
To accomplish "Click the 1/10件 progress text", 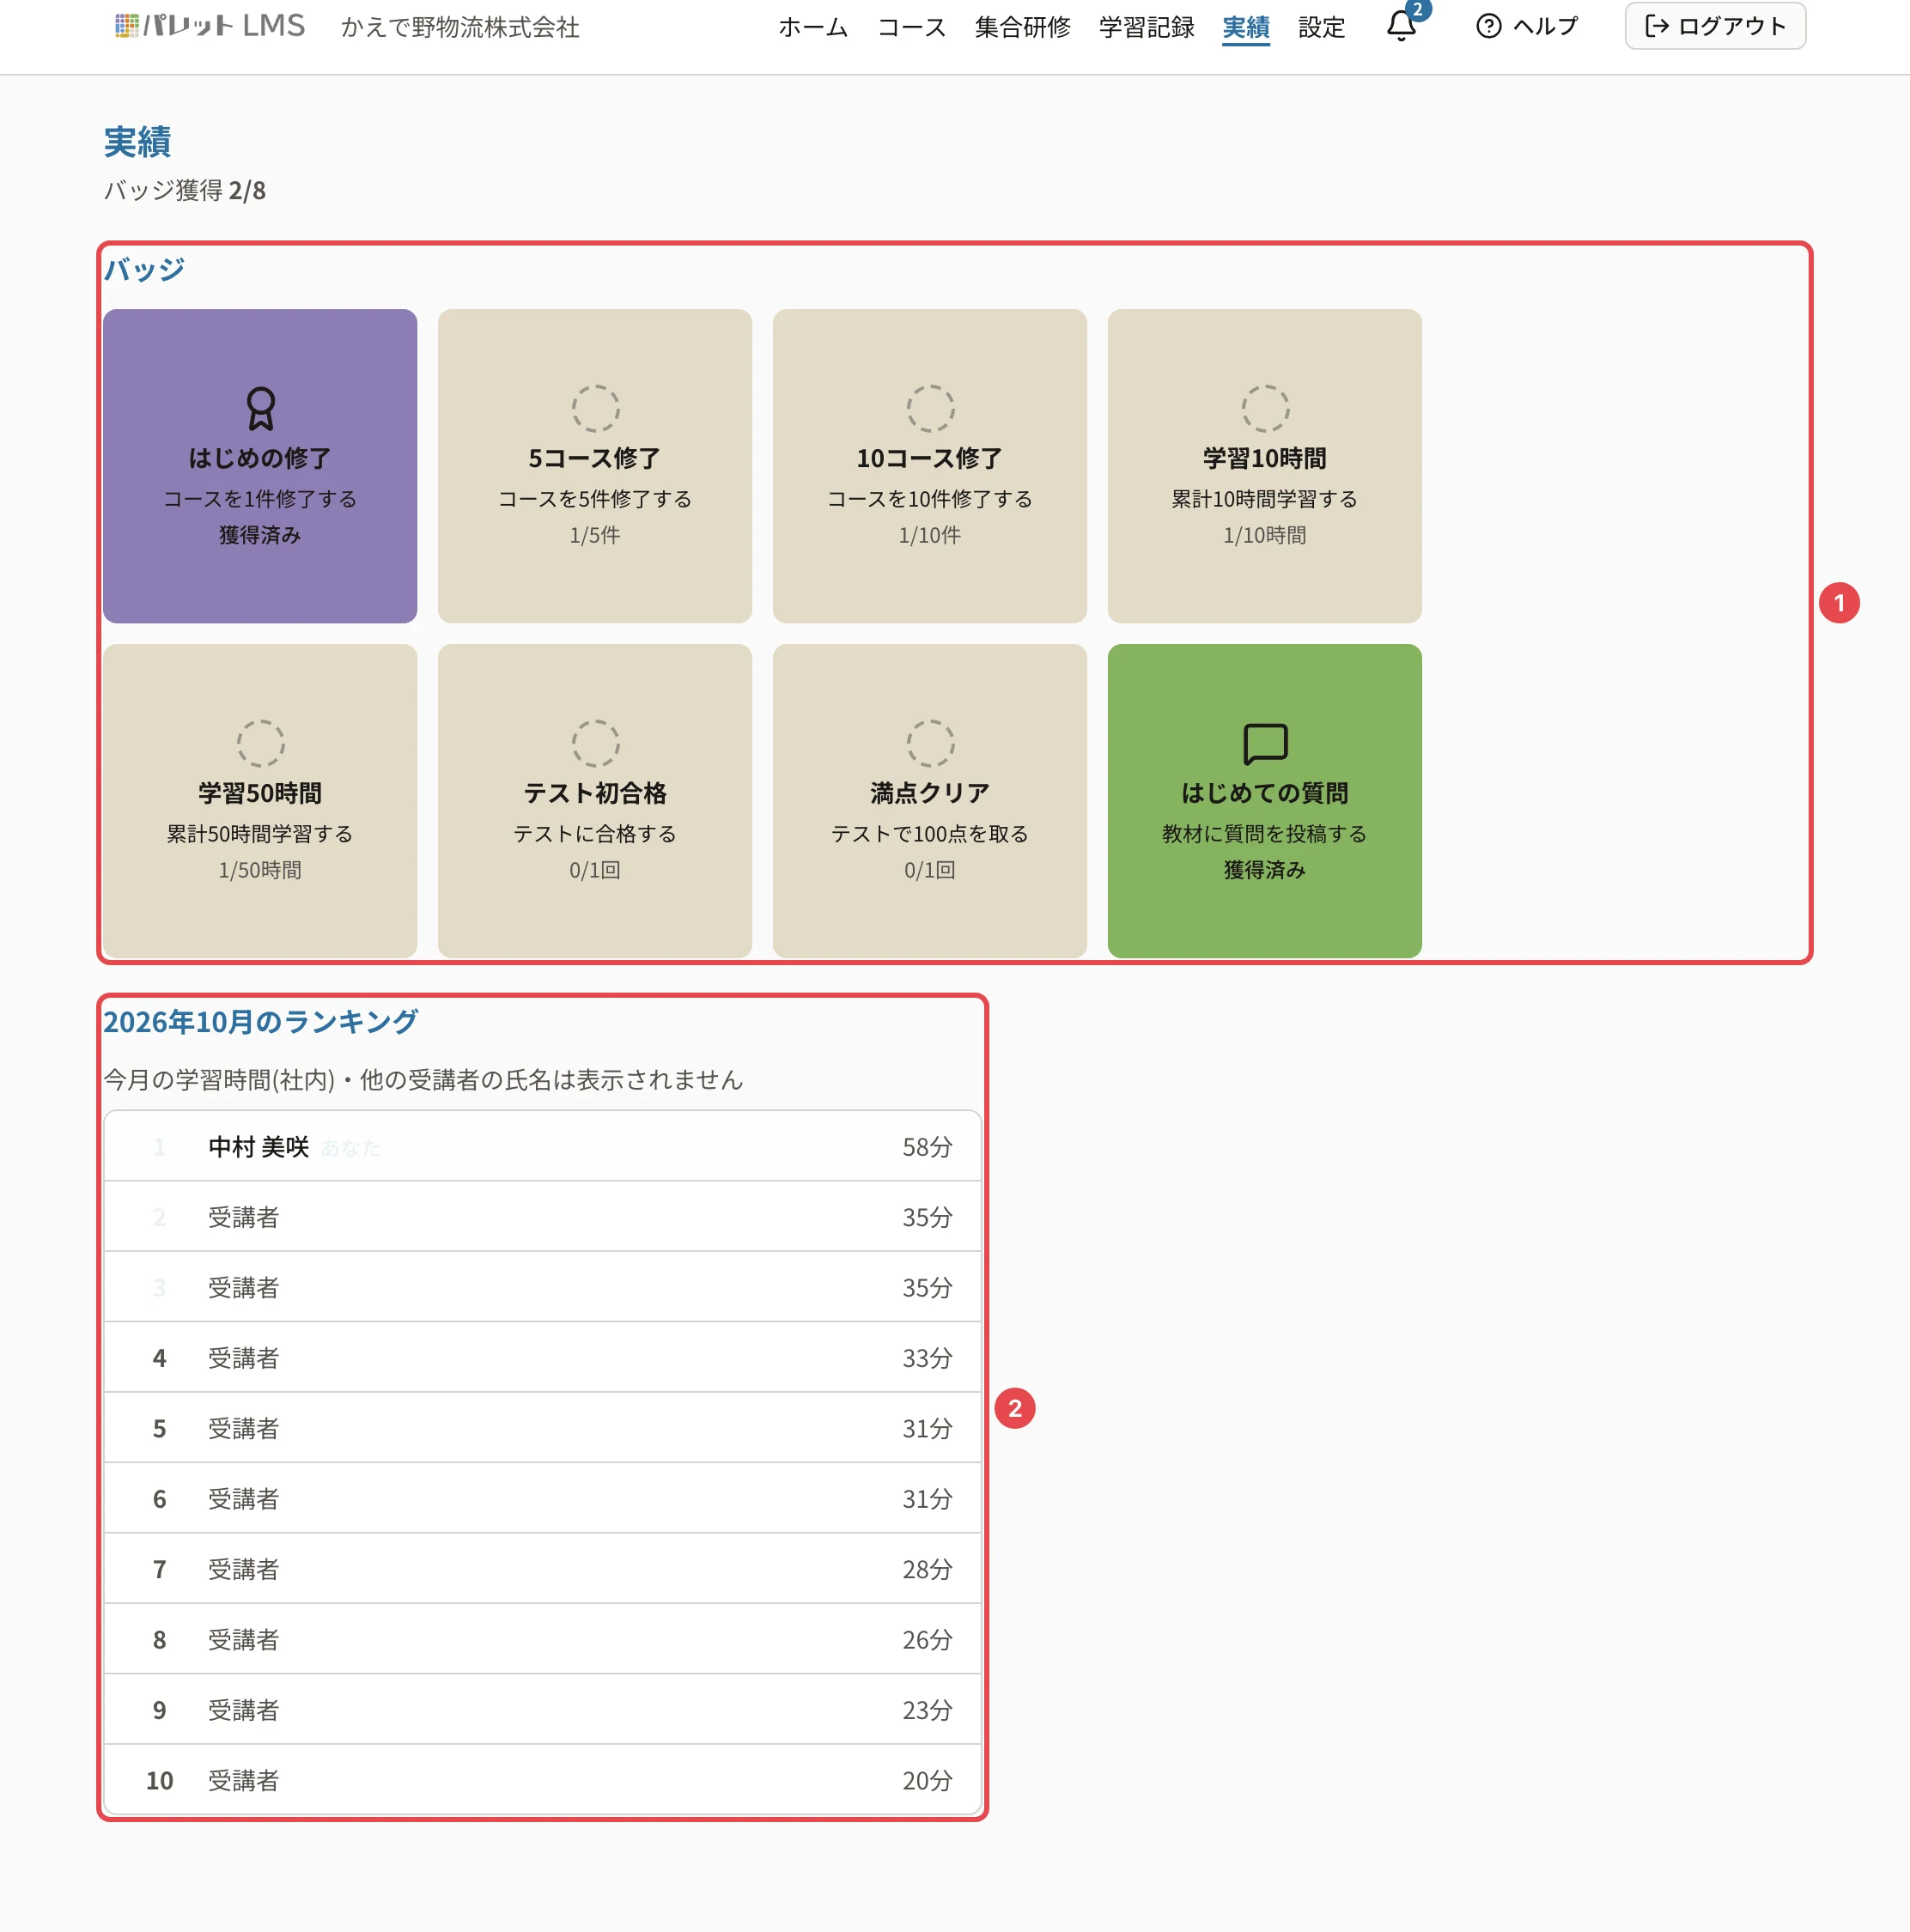I will click(930, 535).
